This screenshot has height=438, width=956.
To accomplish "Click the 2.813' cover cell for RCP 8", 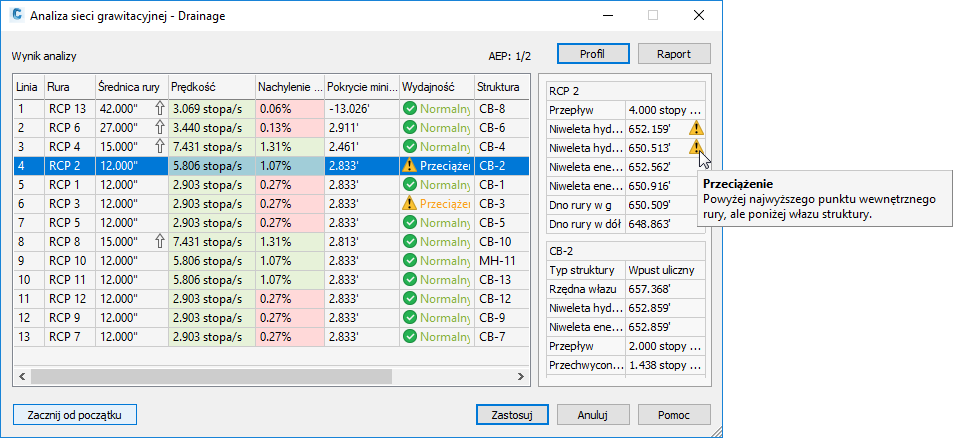I will pos(362,242).
